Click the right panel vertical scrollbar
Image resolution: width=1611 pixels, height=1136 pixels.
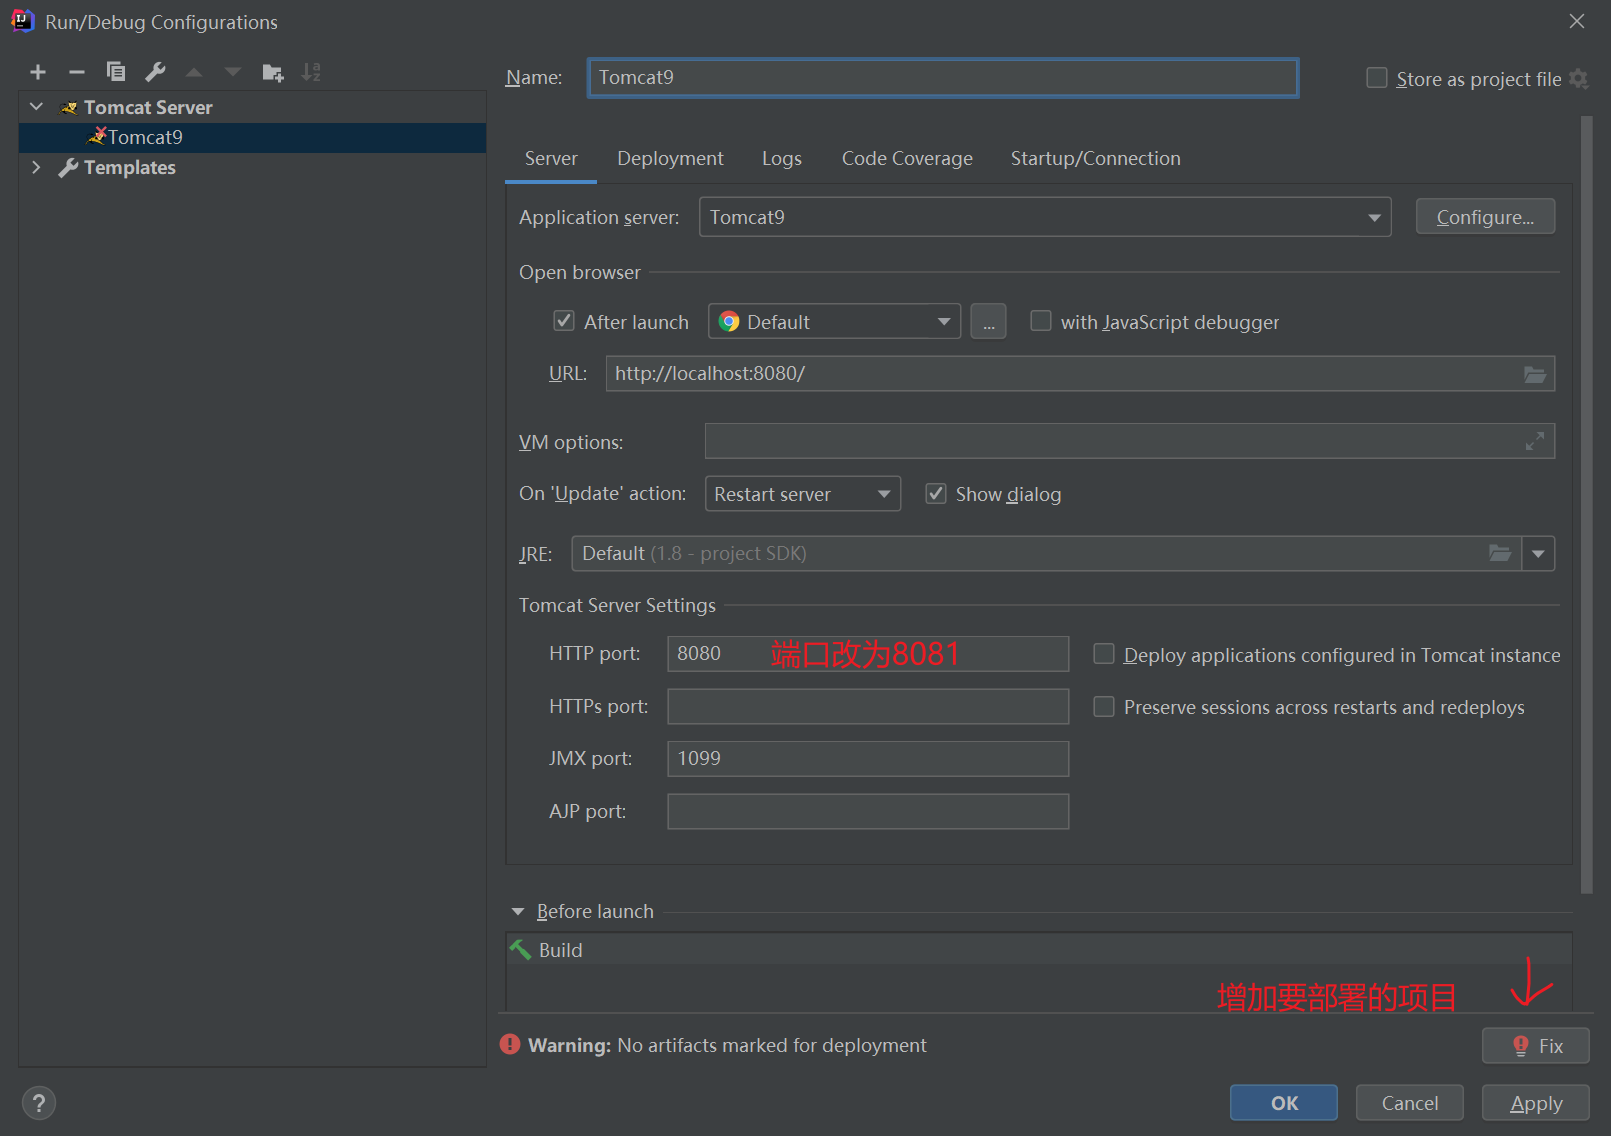click(1586, 505)
